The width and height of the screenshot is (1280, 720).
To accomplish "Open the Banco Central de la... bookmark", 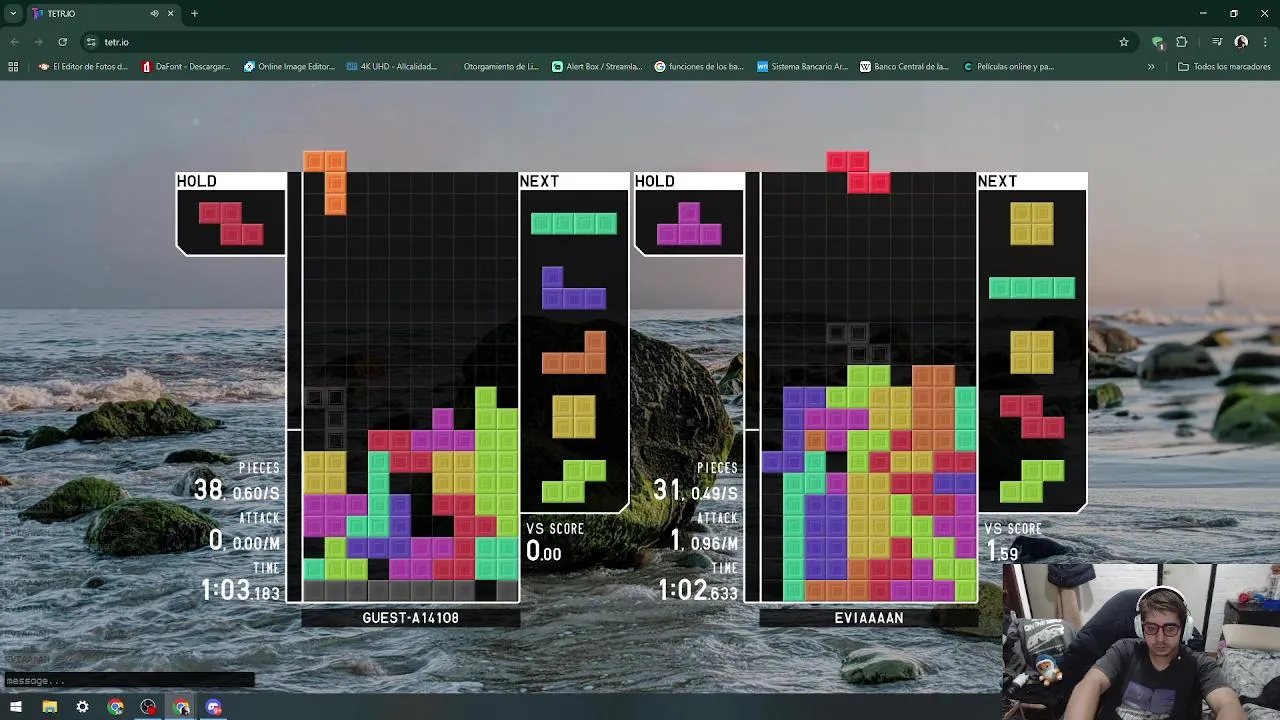I will coord(904,67).
